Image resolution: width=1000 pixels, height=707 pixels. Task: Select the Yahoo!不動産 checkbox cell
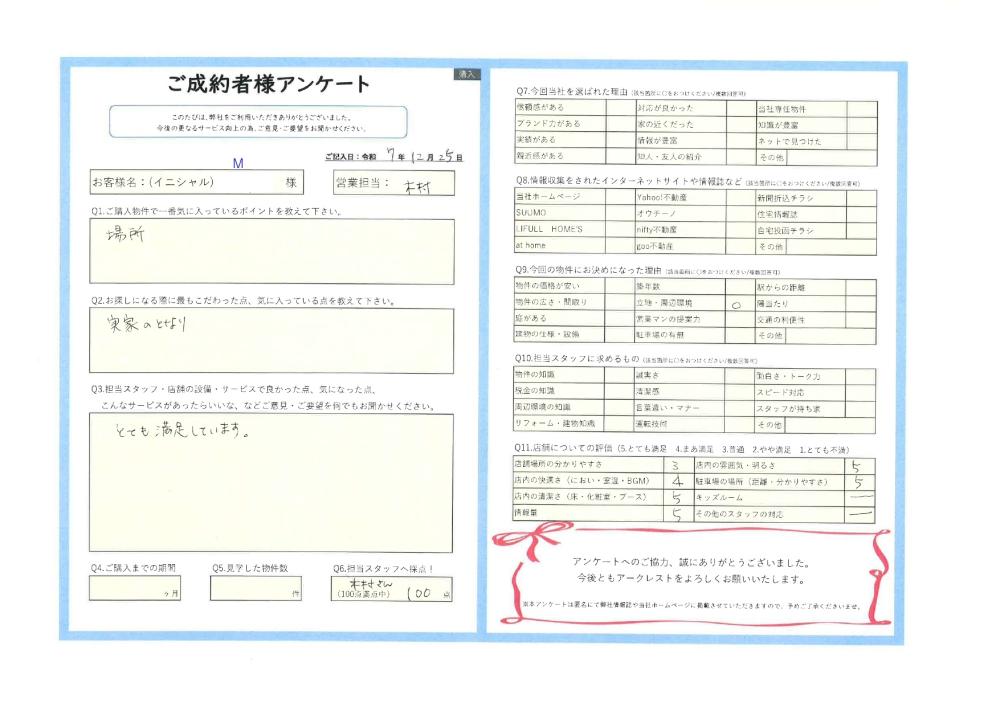[741, 197]
